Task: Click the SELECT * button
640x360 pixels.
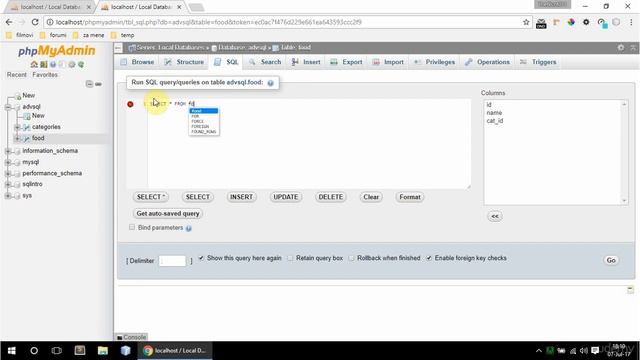Action: click(151, 197)
